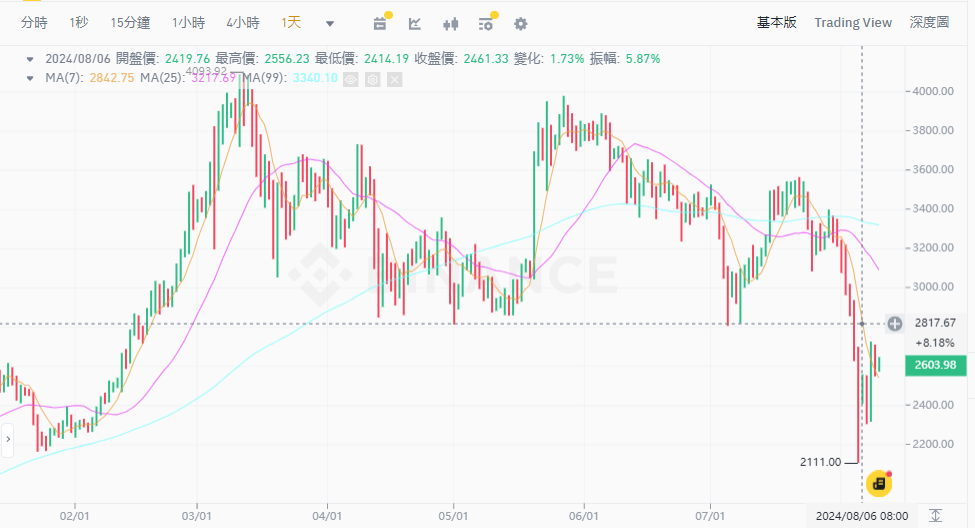Click the 最低價 value 2414.19
The width and height of the screenshot is (975, 528).
387,58
